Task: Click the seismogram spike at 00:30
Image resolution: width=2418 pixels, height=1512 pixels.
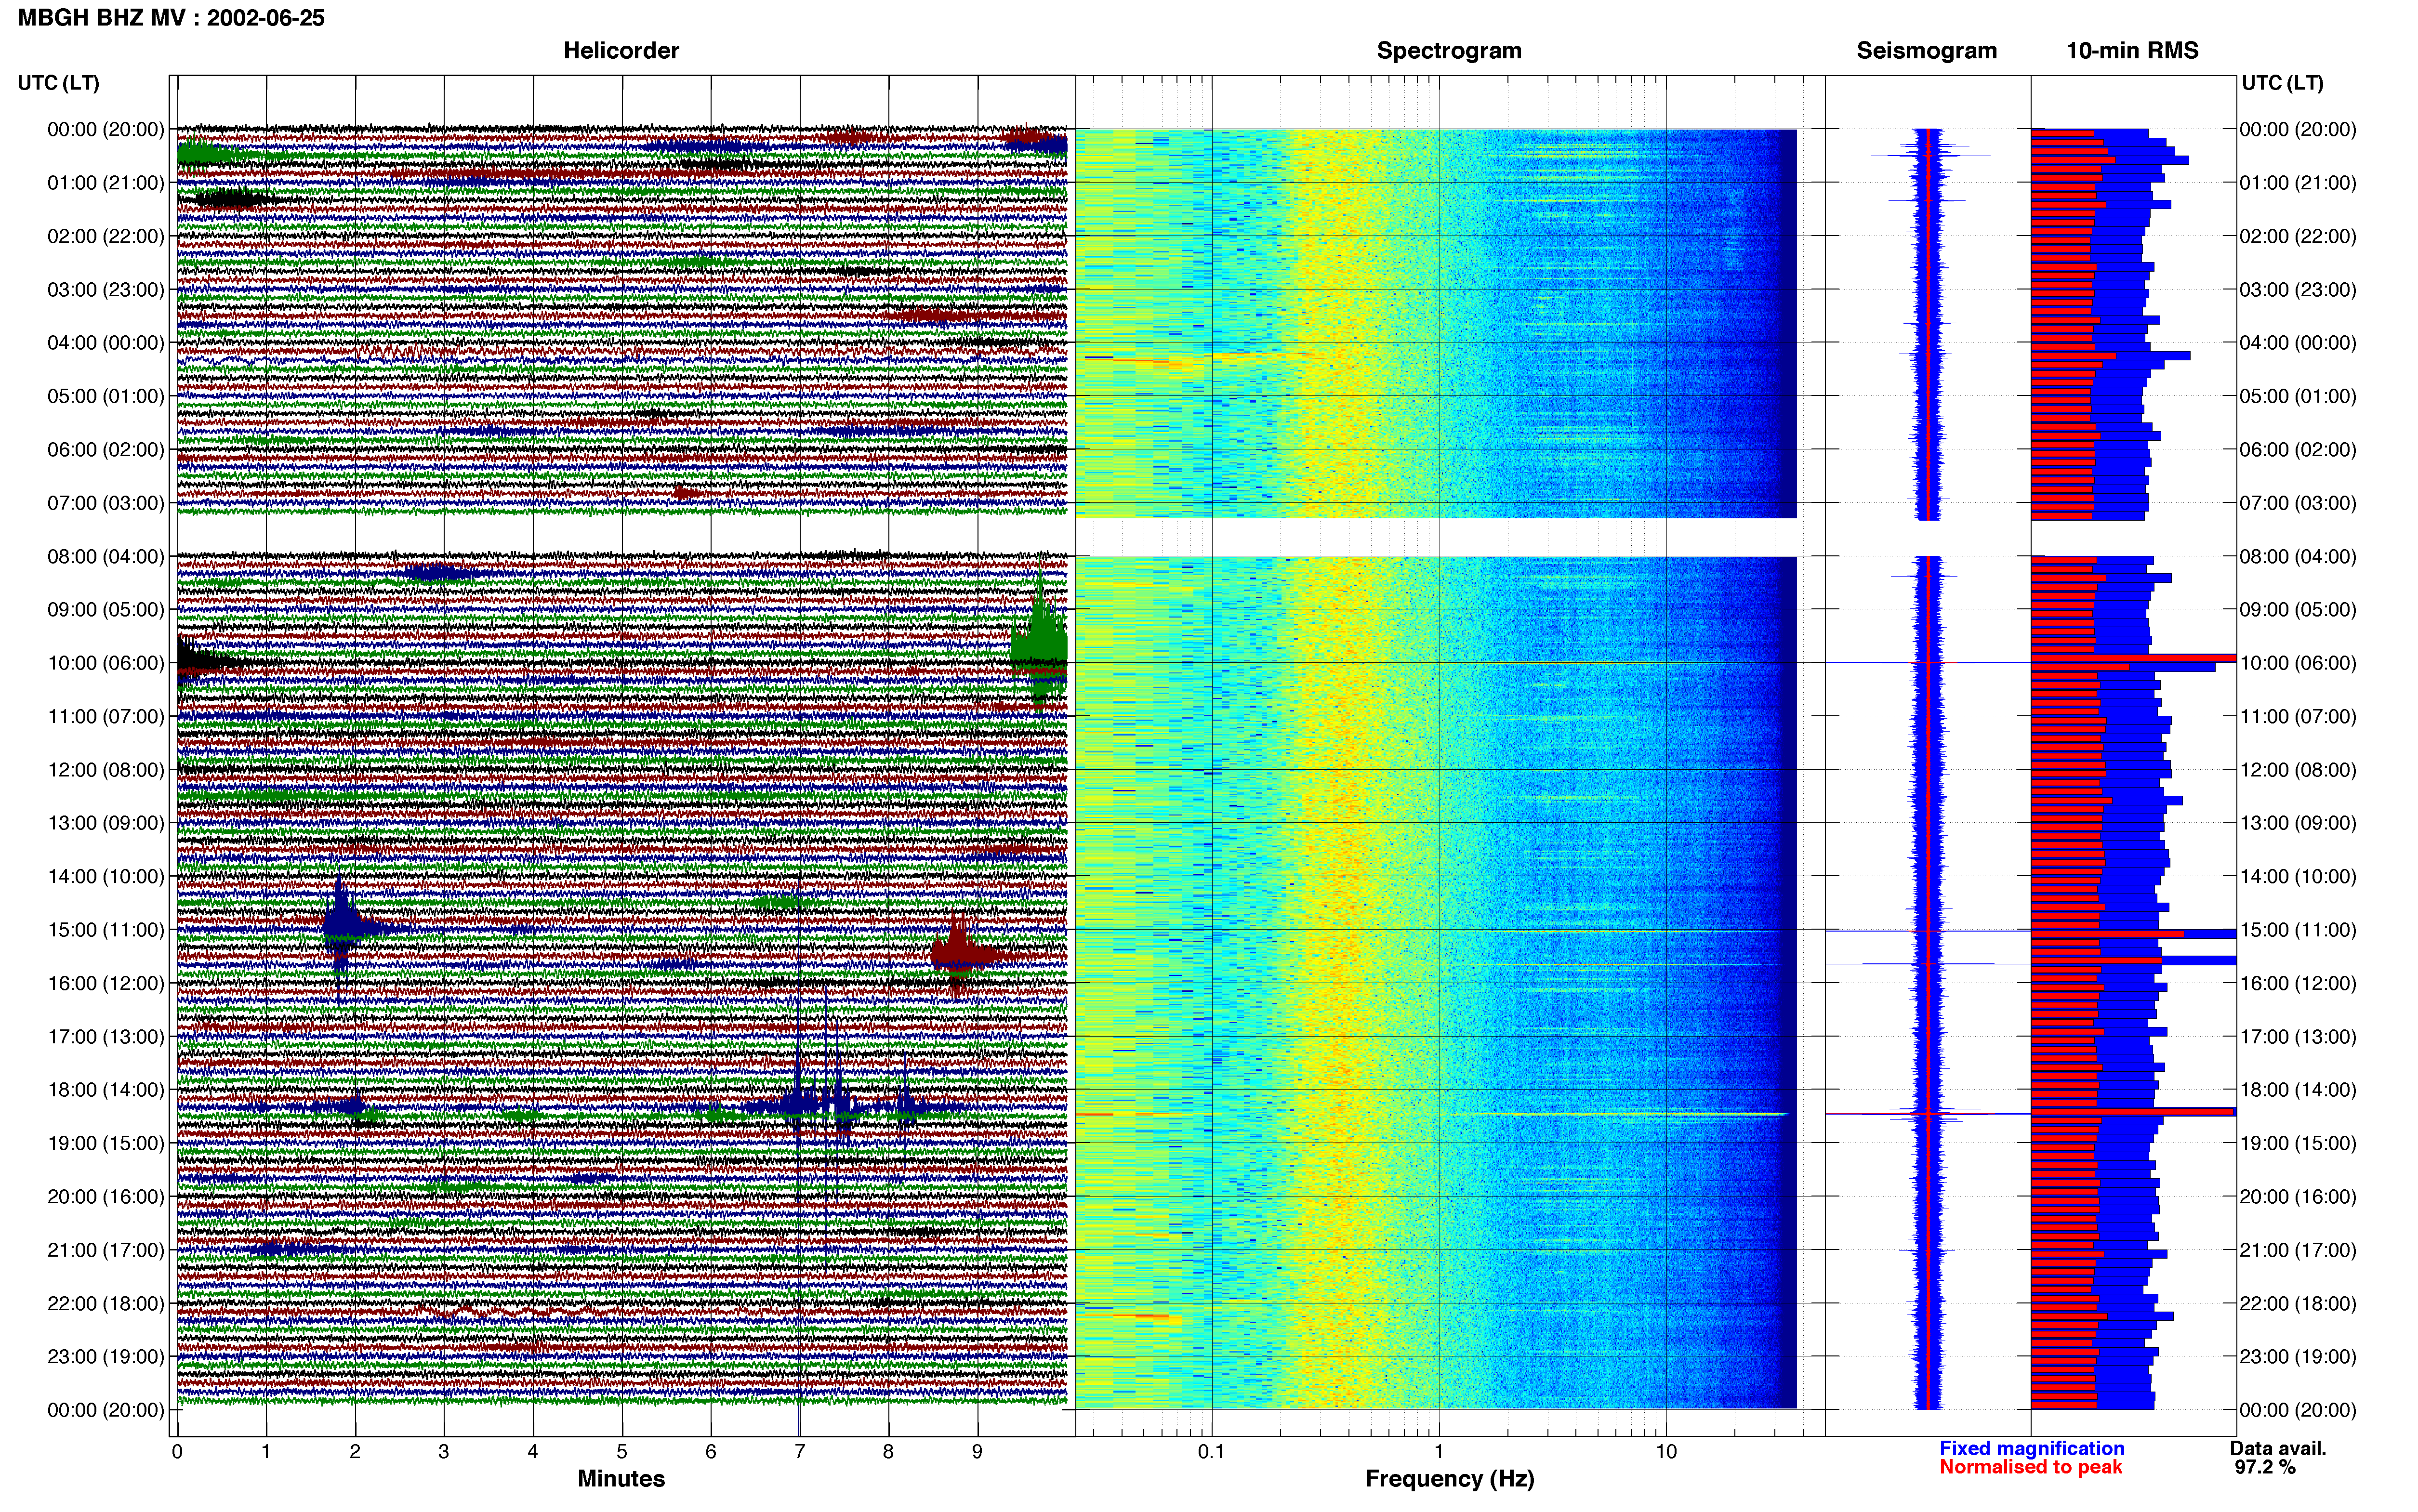Action: coord(1930,155)
